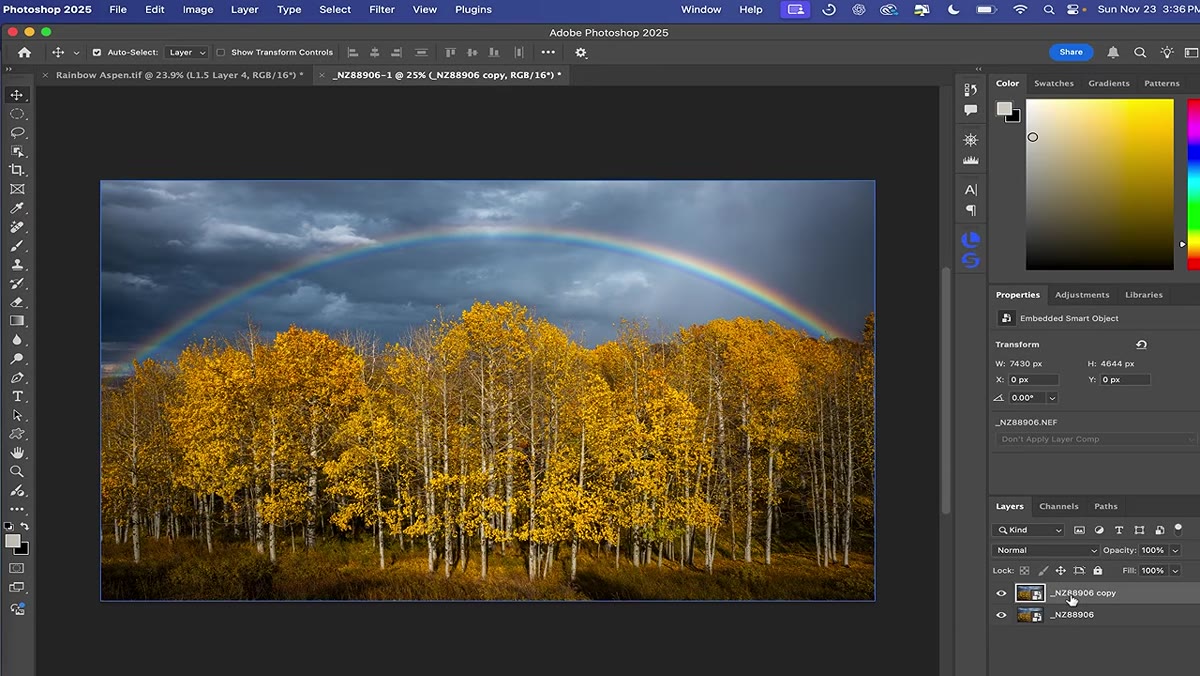
Task: Switch to the Swatches tab
Action: (x=1054, y=83)
